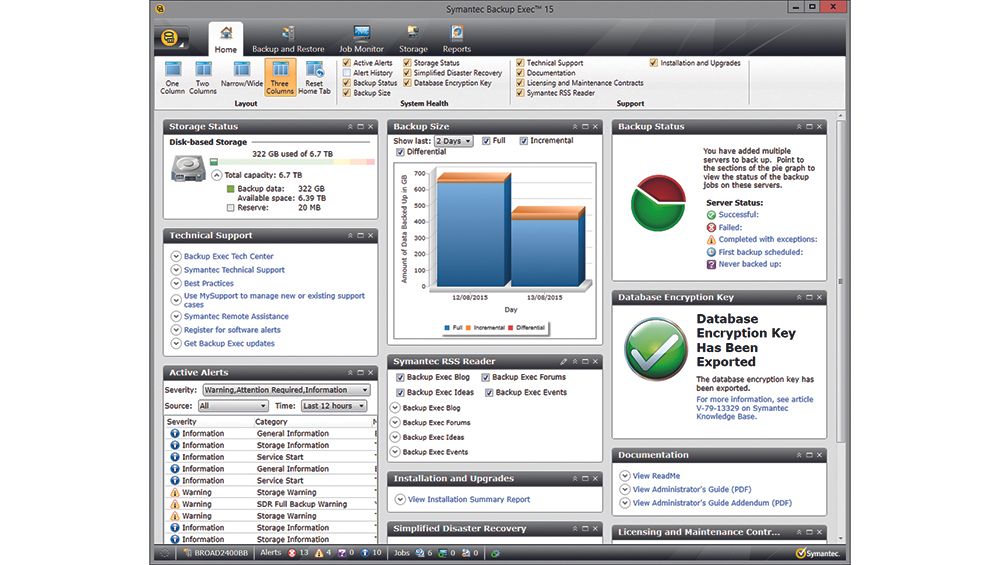The image size is (1000, 565).
Task: Edit Symantec RSS Reader with pencil icon
Action: (x=563, y=362)
